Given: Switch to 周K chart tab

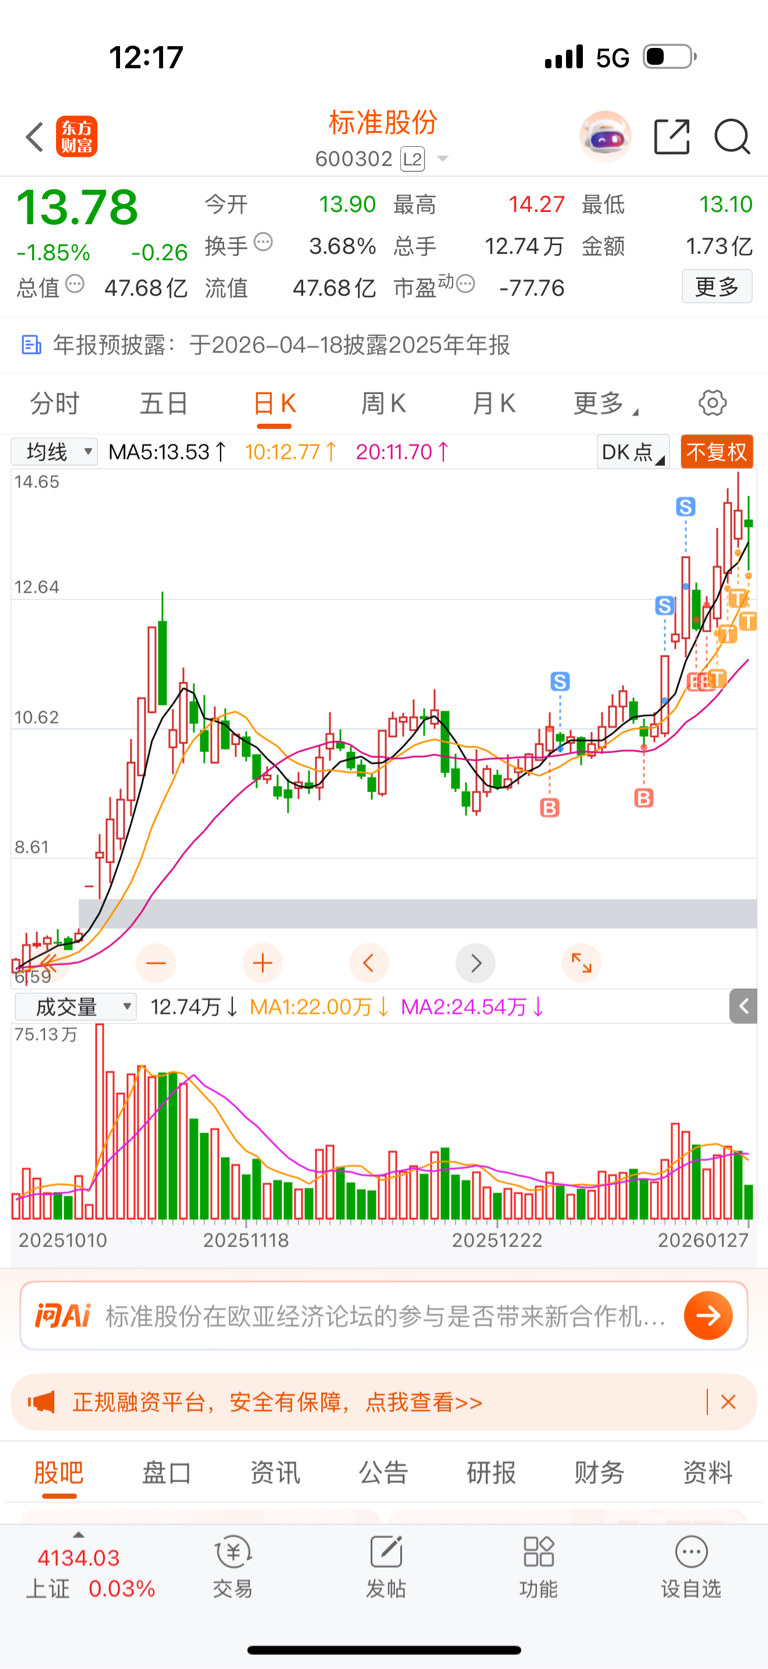Looking at the screenshot, I should (x=383, y=403).
